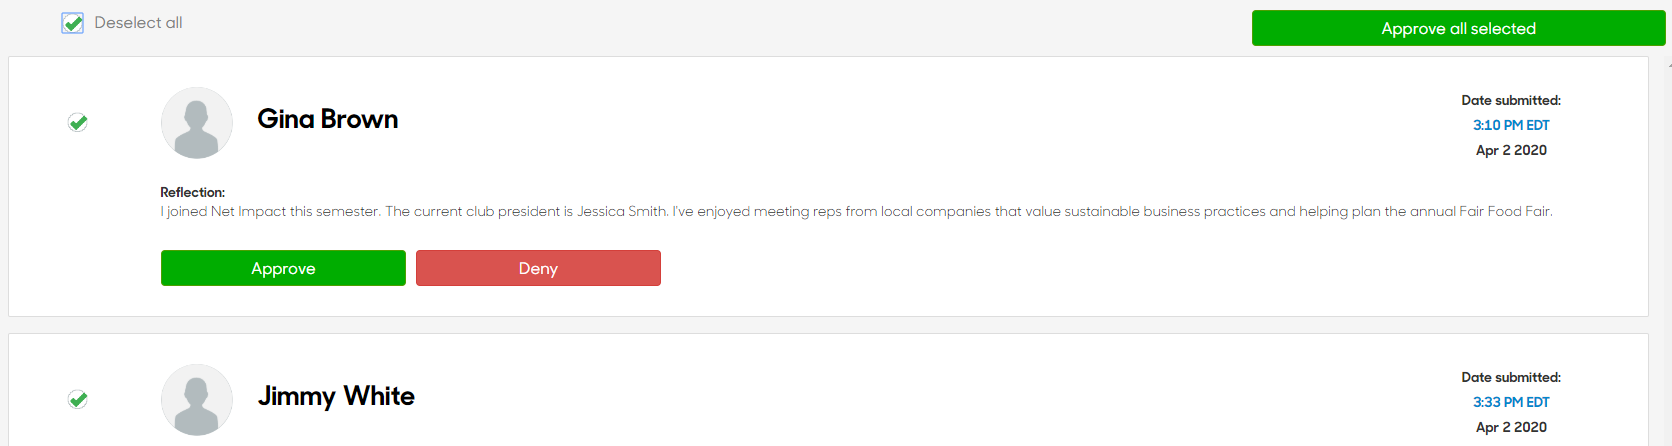1672x446 pixels.
Task: Click Date submitted label in Jimmy's card
Action: (1511, 377)
